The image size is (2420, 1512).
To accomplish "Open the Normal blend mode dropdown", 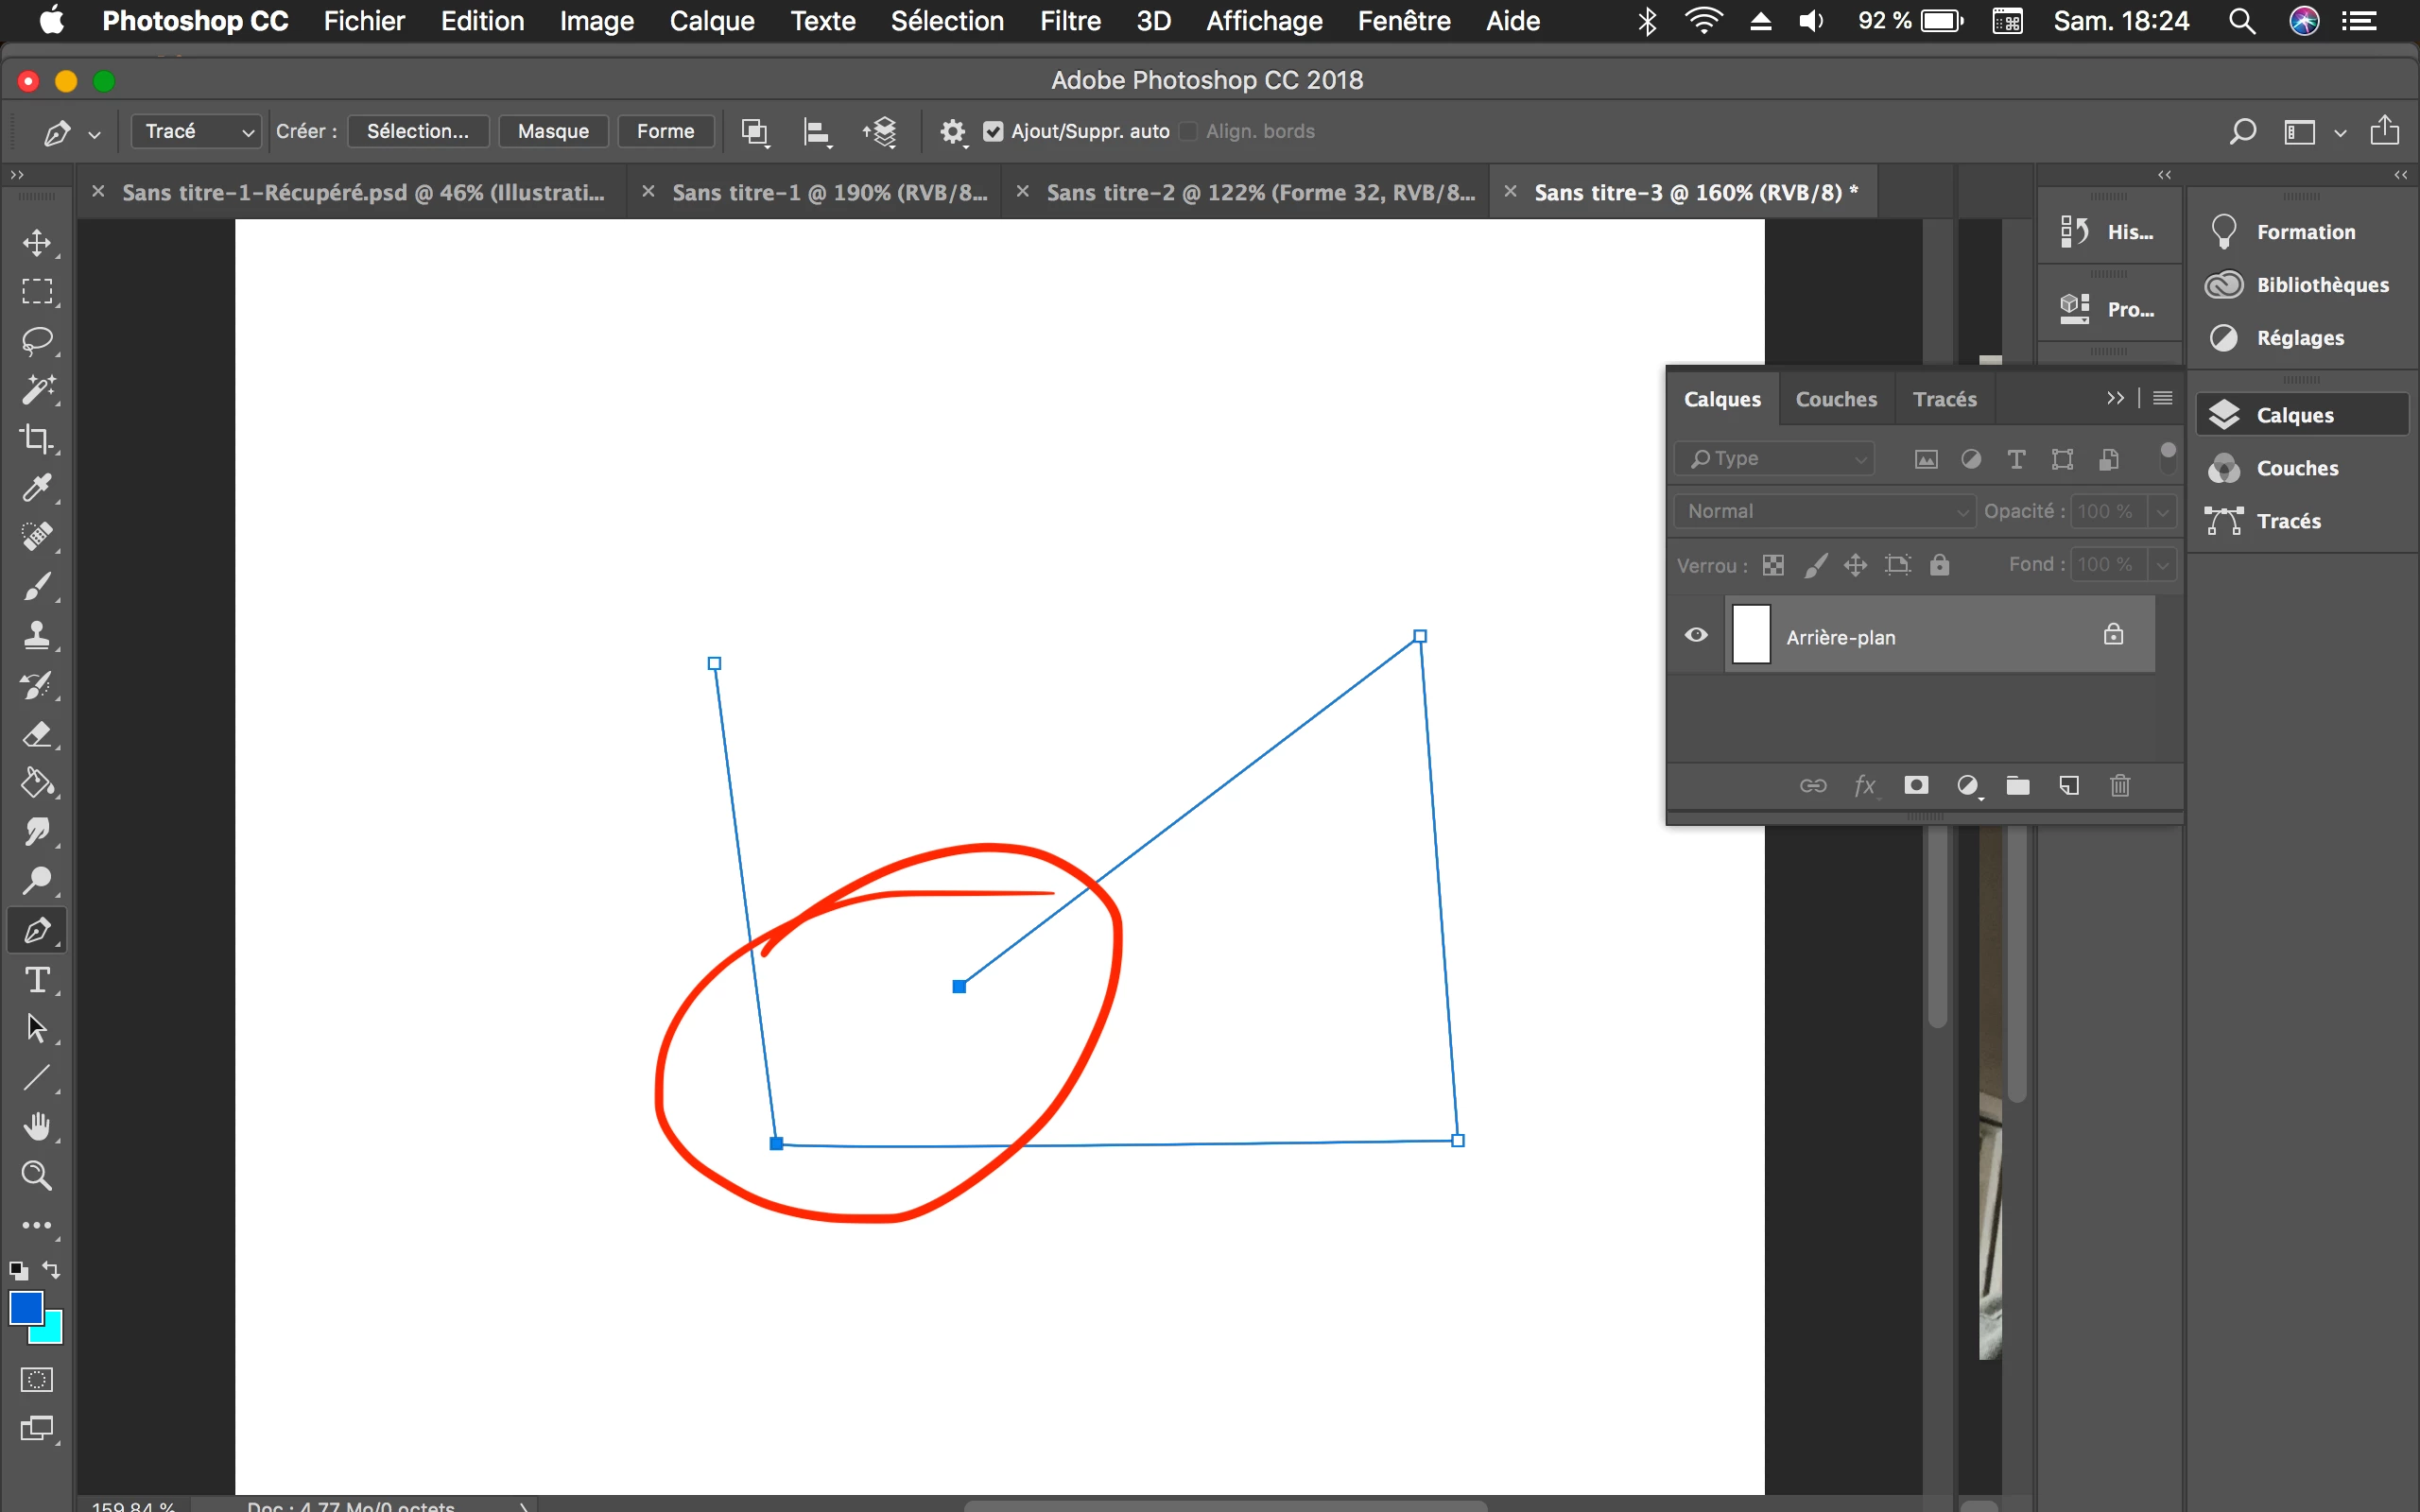I will pyautogui.click(x=1825, y=511).
